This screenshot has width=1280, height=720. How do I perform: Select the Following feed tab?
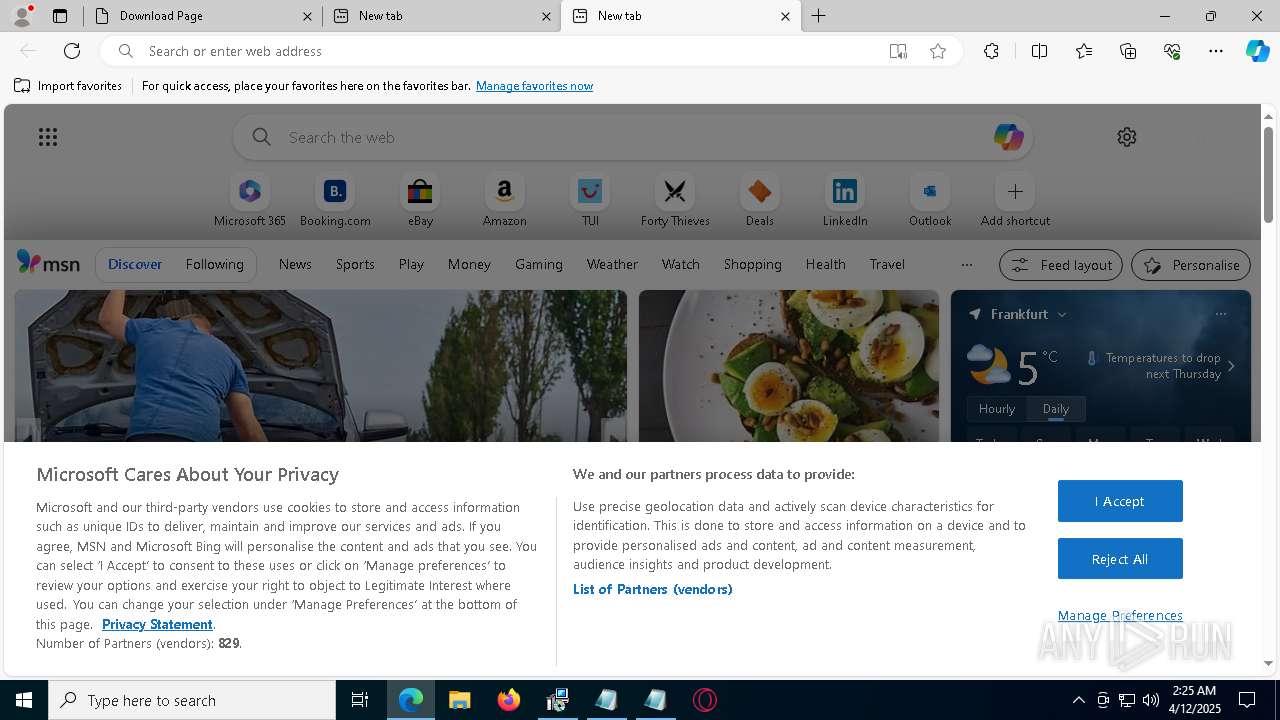tap(214, 264)
